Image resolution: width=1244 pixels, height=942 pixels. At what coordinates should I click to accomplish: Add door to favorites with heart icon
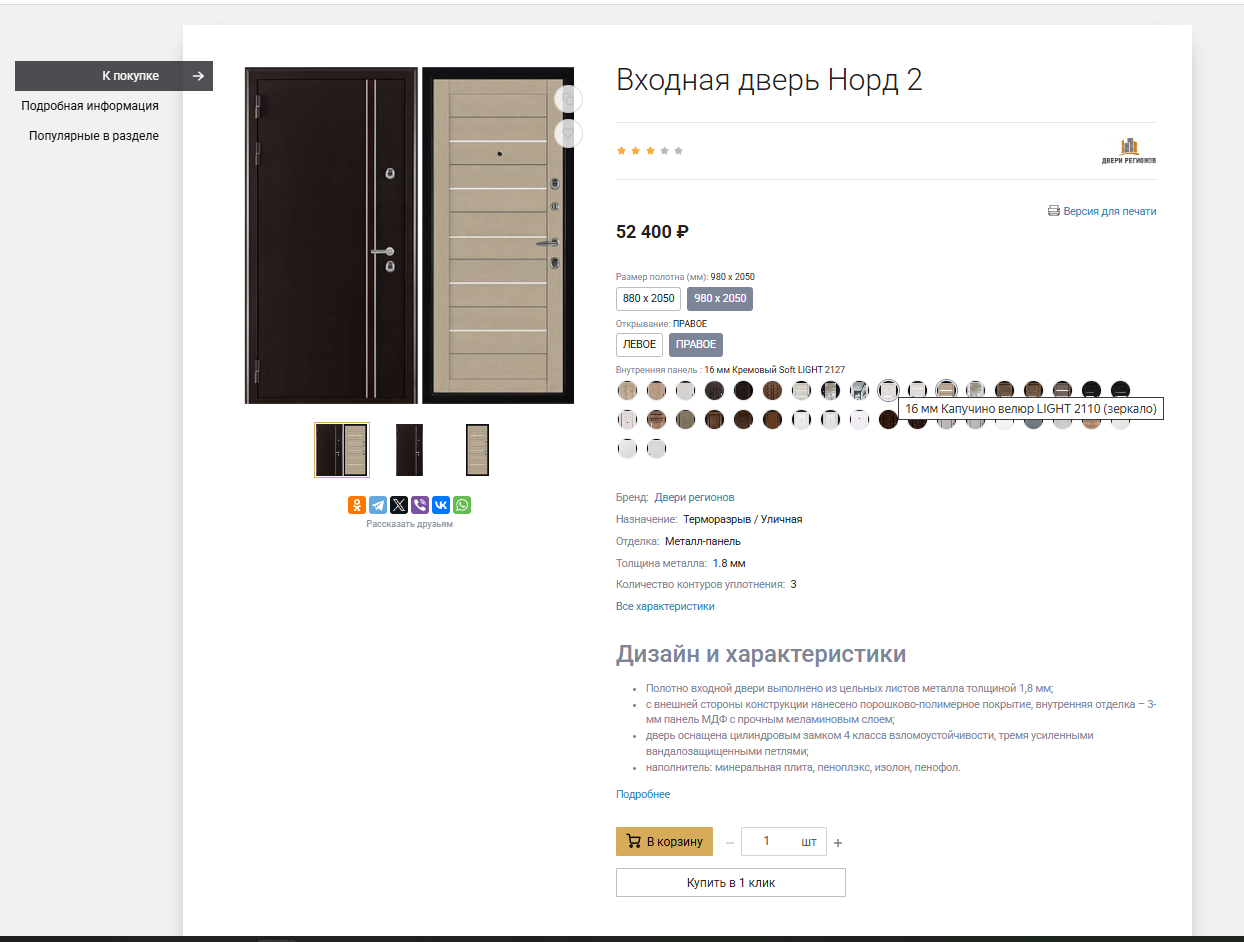[568, 133]
